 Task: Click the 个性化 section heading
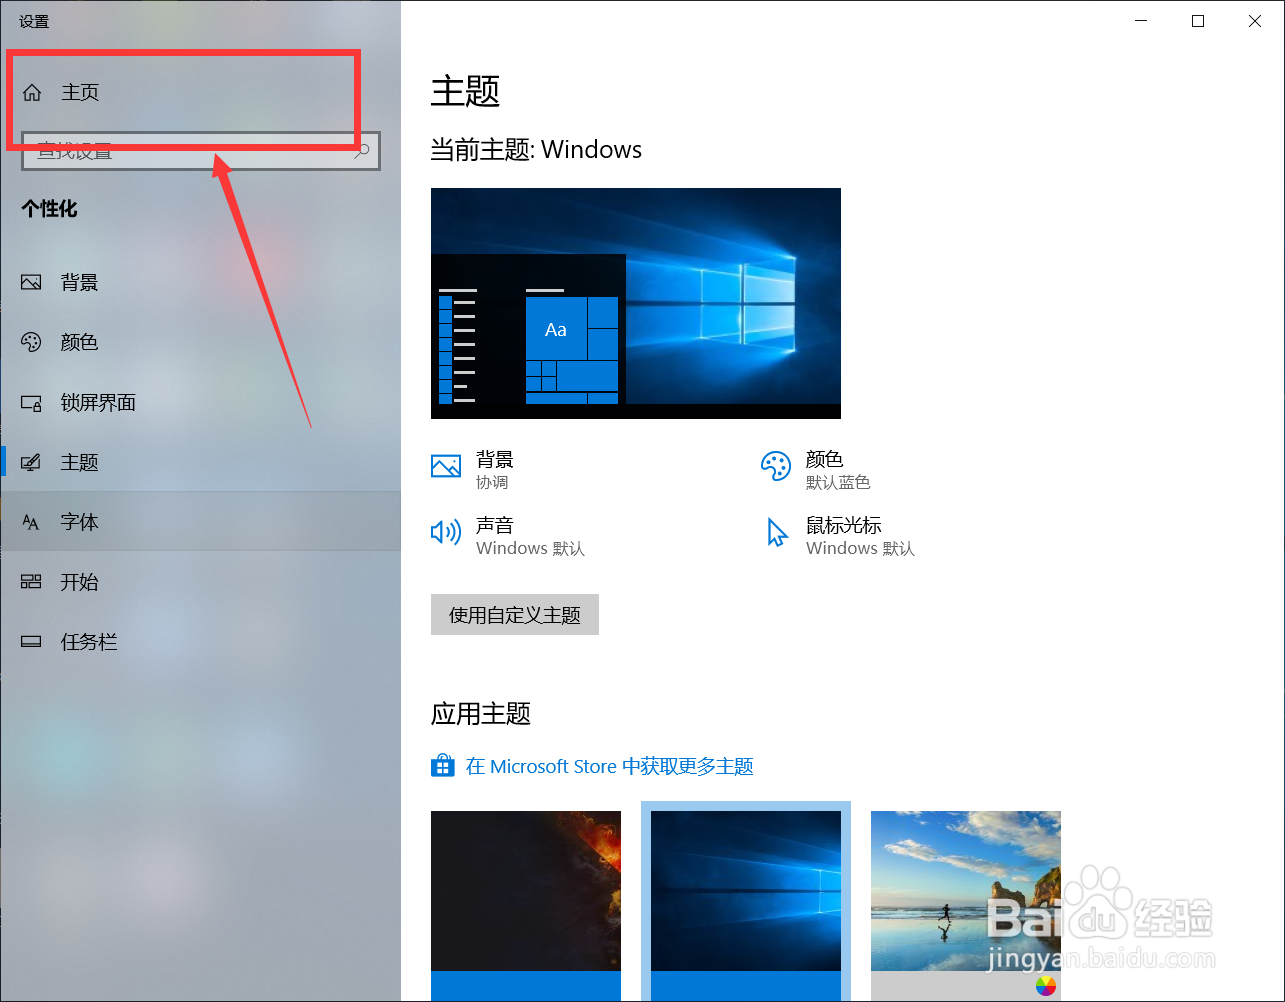pos(50,209)
